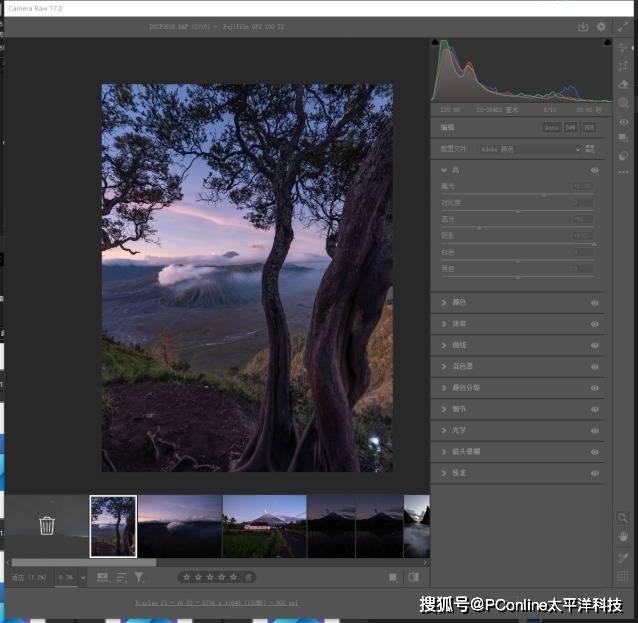
Task: Select the white building filmstrip thumbnail
Action: coord(264,525)
